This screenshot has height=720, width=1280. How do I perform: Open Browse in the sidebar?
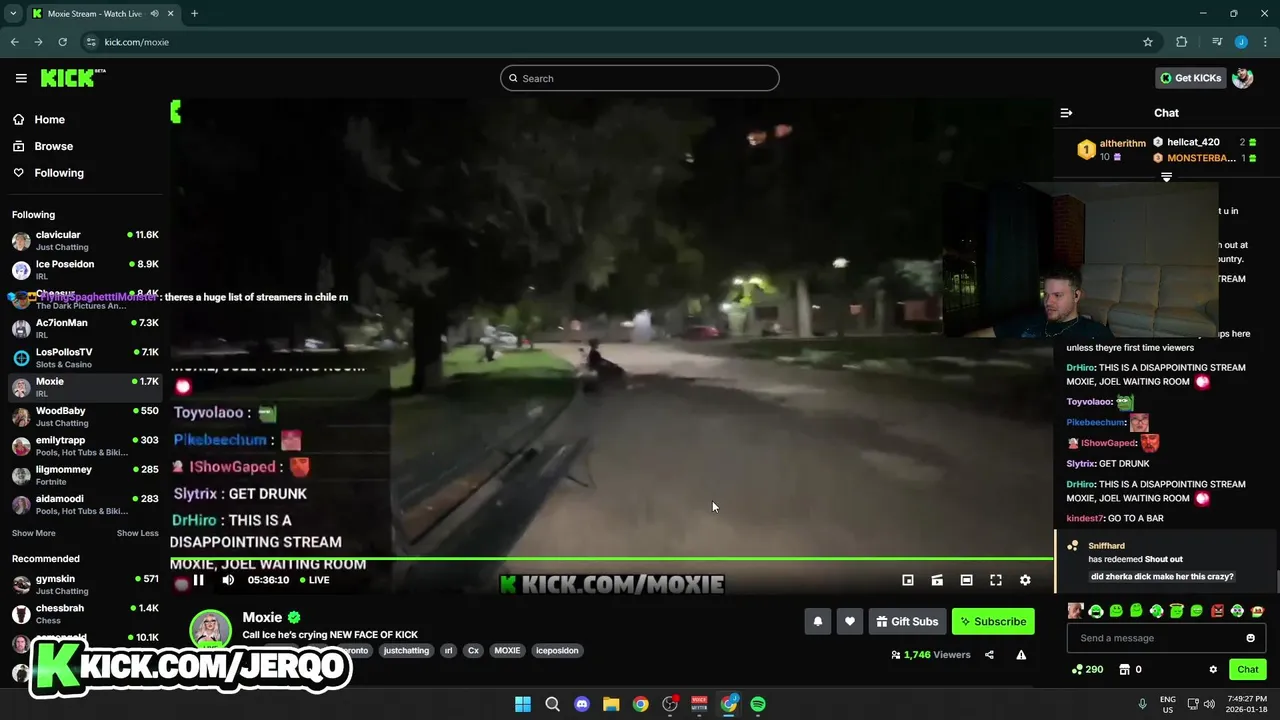click(x=53, y=146)
